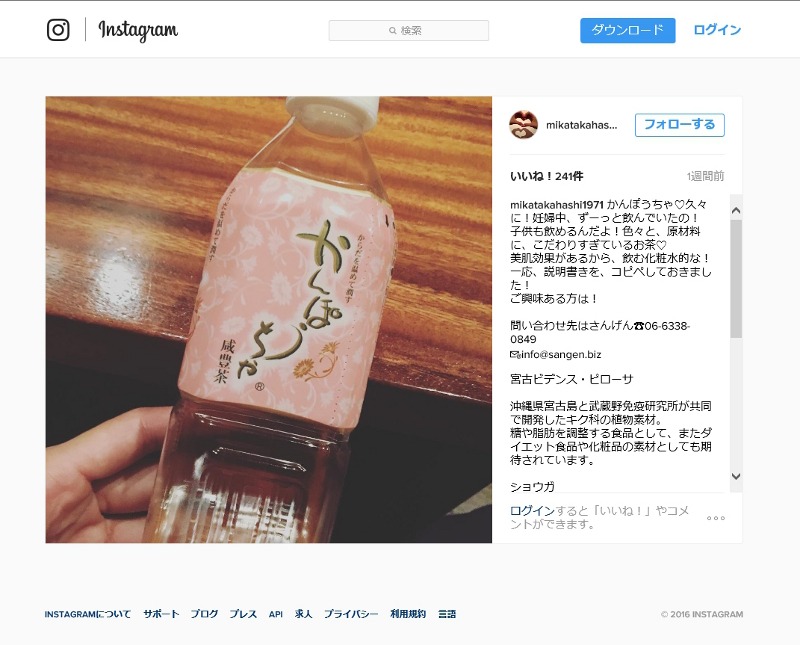800x645 pixels.
Task: Open the 利用規約 terms link
Action: point(408,614)
